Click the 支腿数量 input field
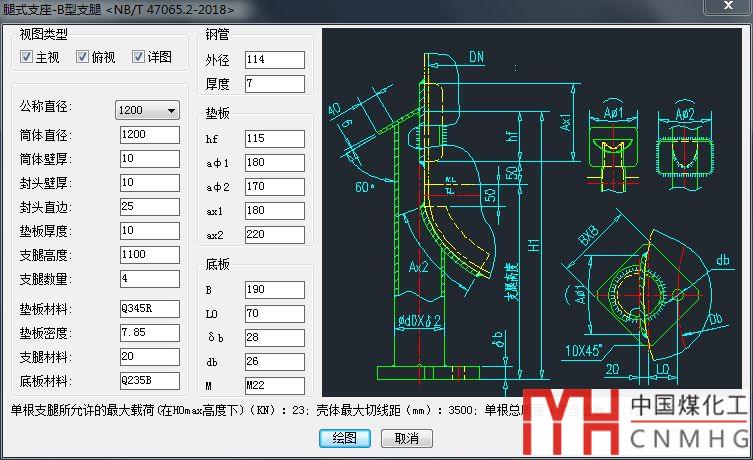This screenshot has height=460, width=753. 150,279
